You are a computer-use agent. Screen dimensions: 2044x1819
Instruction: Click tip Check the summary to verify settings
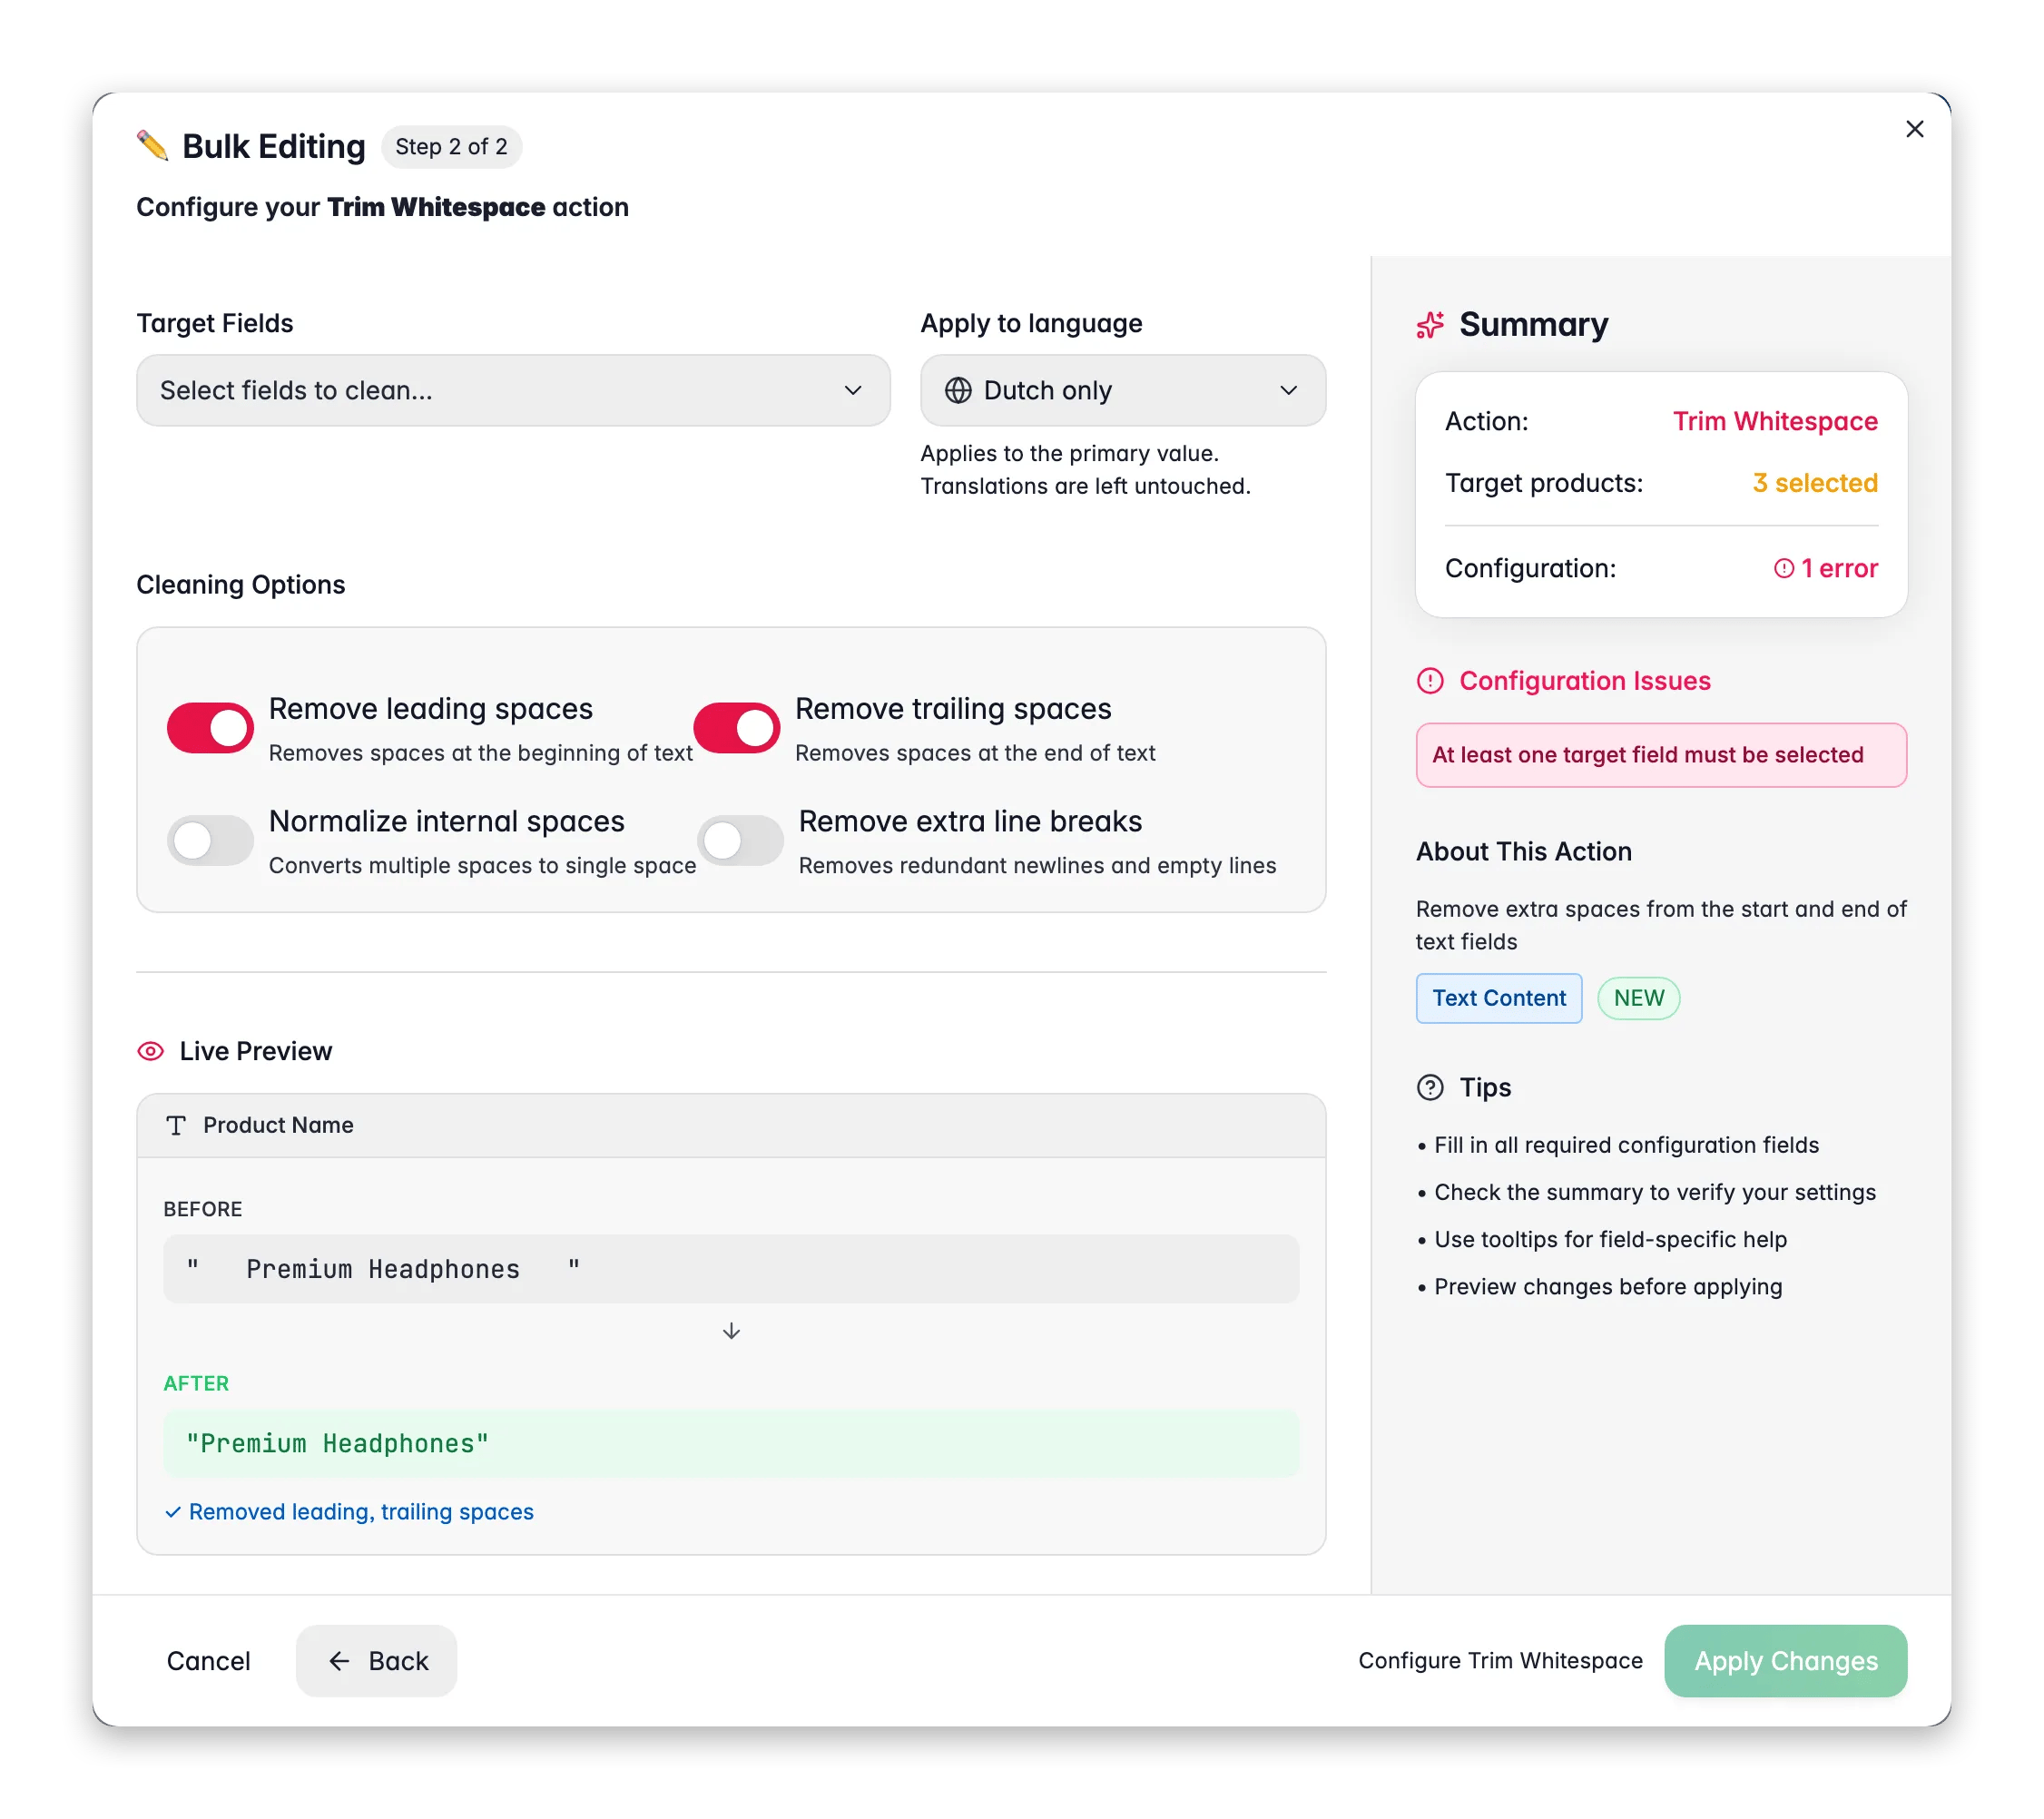pyautogui.click(x=1655, y=1193)
